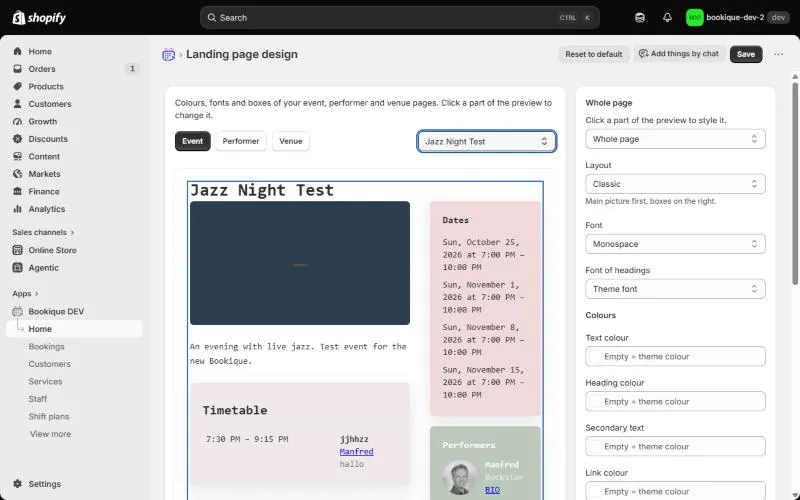Click the Heading colour input field
This screenshot has height=500, width=800.
tap(675, 402)
